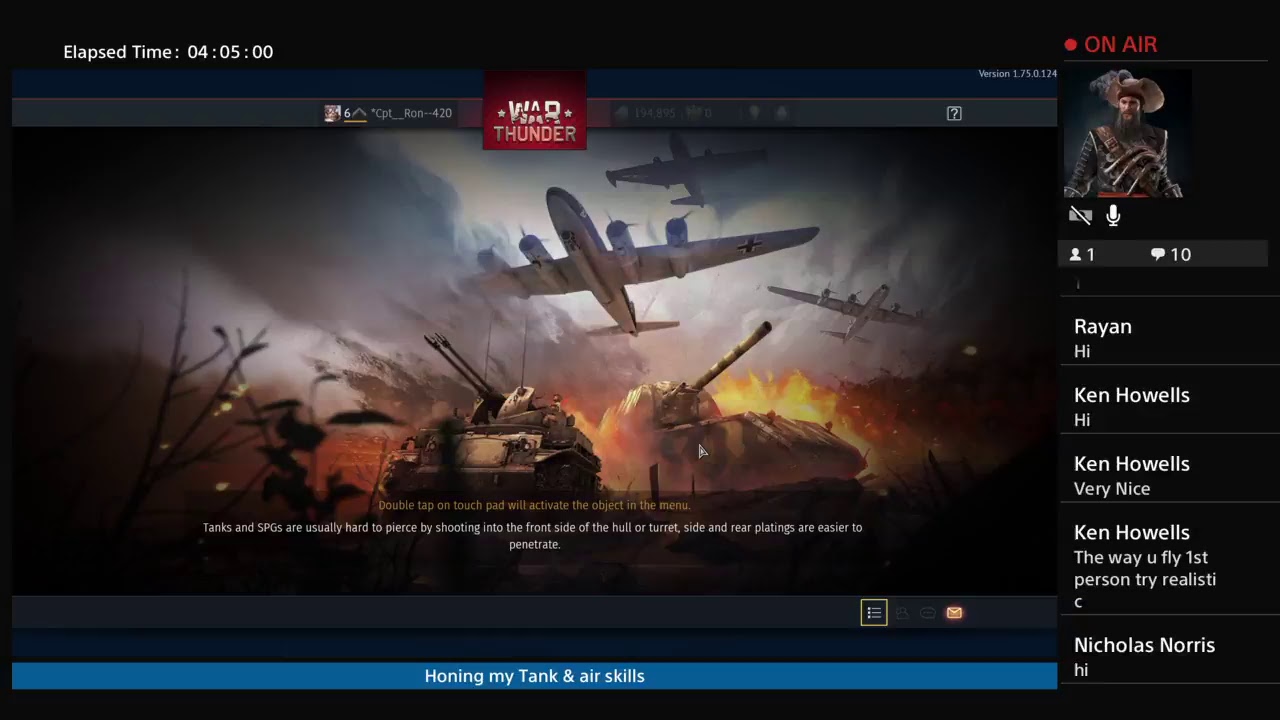Click the War Thunder logo
Viewport: 1280px width, 720px height.
(535, 111)
